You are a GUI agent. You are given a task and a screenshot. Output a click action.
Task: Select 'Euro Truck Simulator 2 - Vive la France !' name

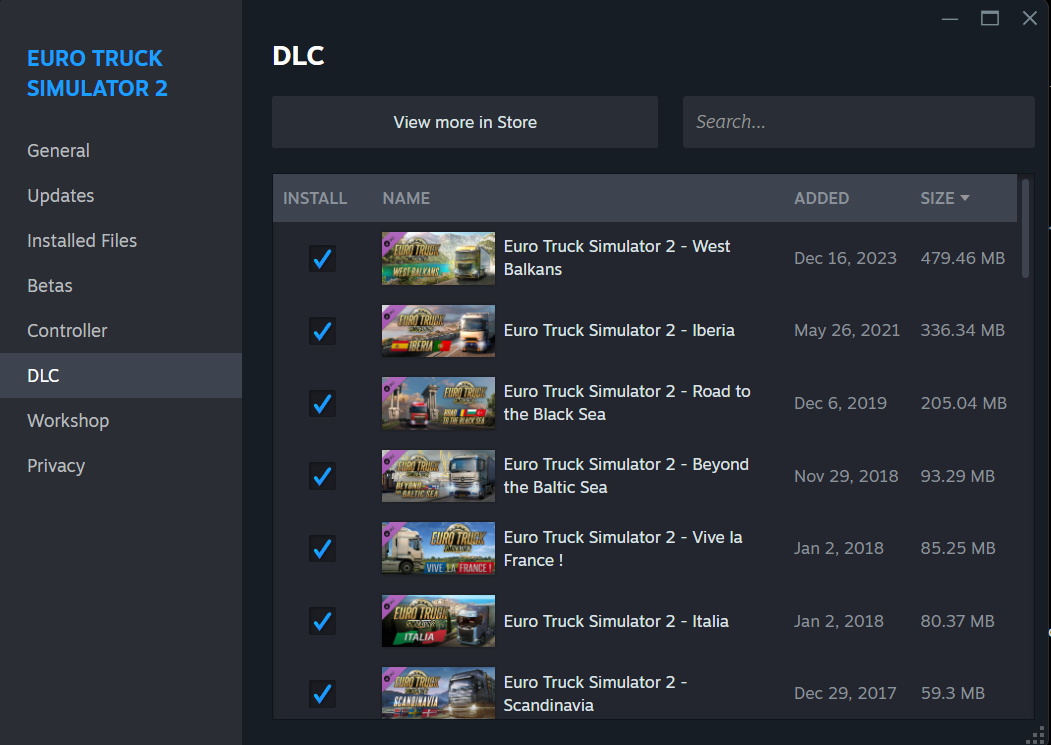pyautogui.click(x=623, y=549)
